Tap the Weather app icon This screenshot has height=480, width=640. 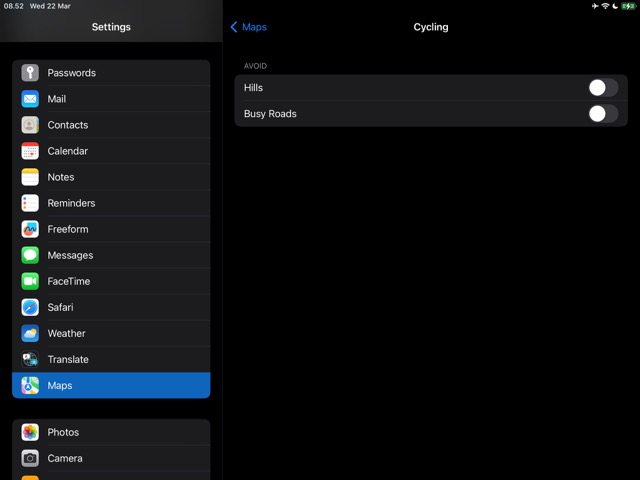(30, 333)
